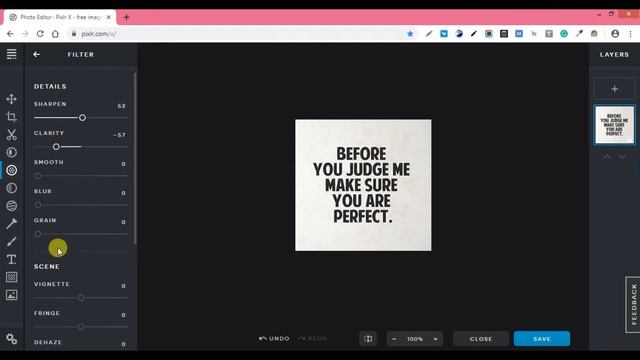Click the Close button

pyautogui.click(x=481, y=339)
